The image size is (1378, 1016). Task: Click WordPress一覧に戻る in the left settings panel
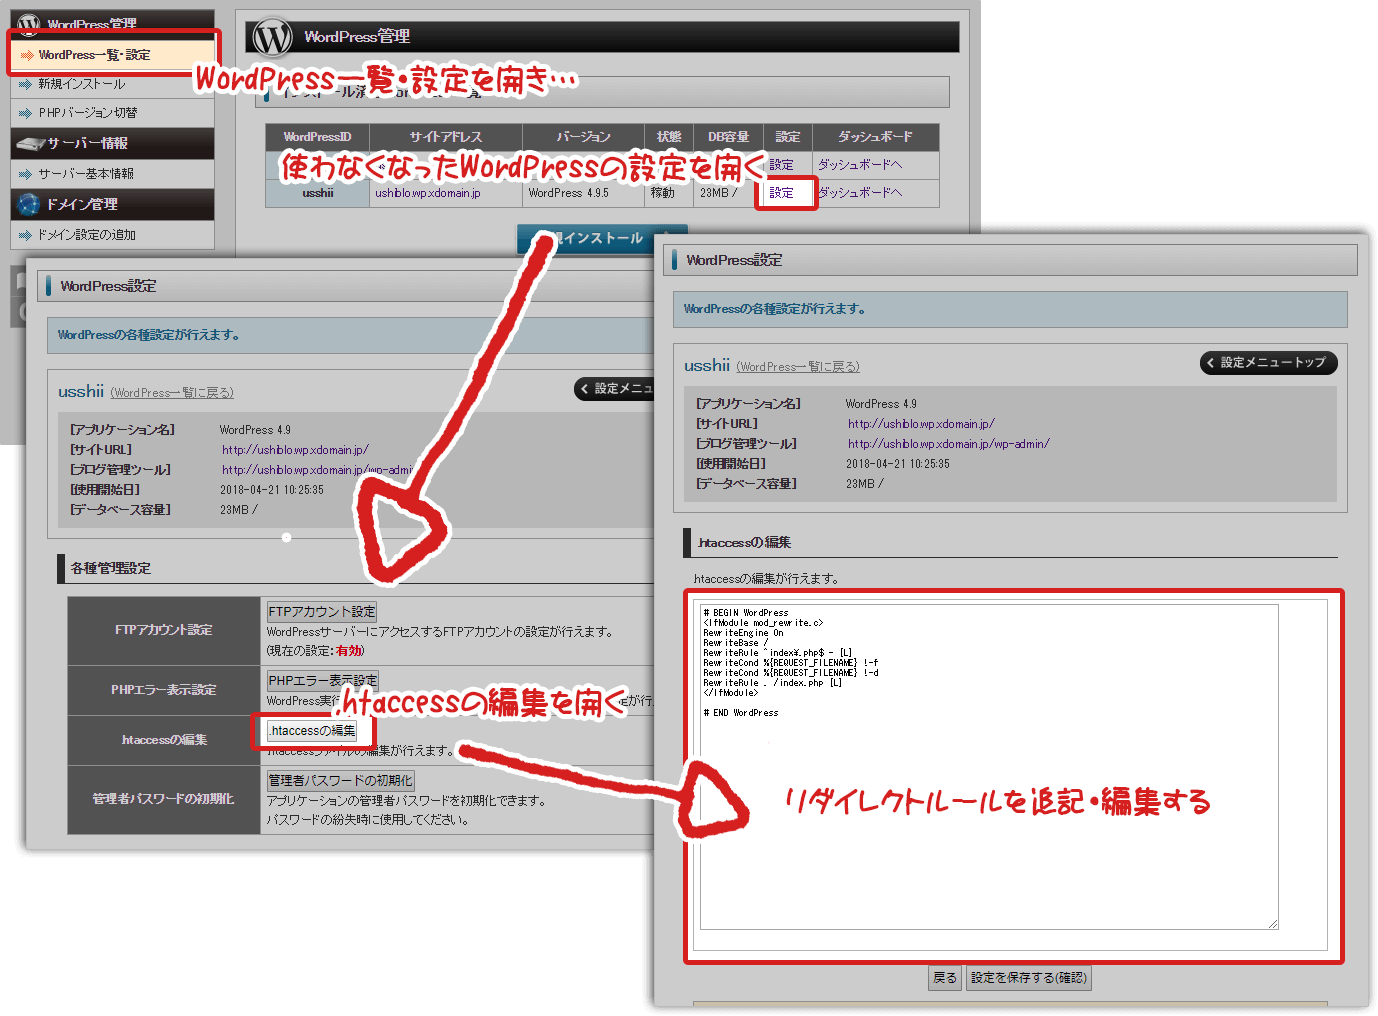click(172, 393)
